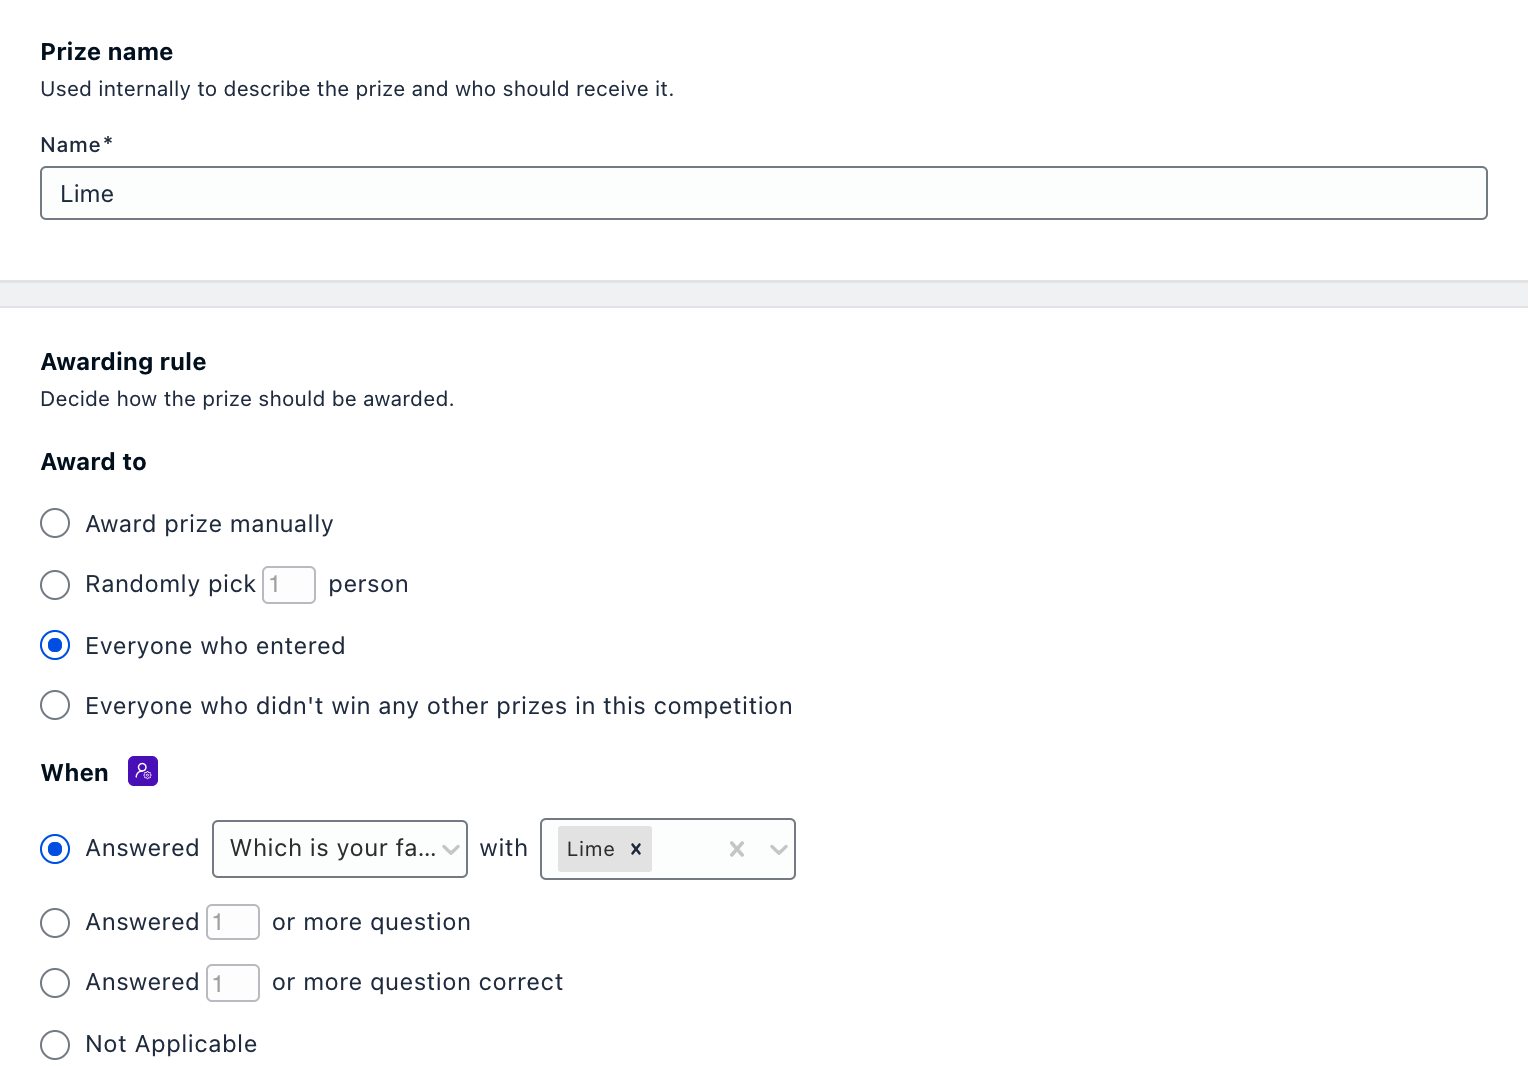Viewport: 1528px width, 1092px height.
Task: Click the 'Not Applicable' label text
Action: pyautogui.click(x=171, y=1045)
